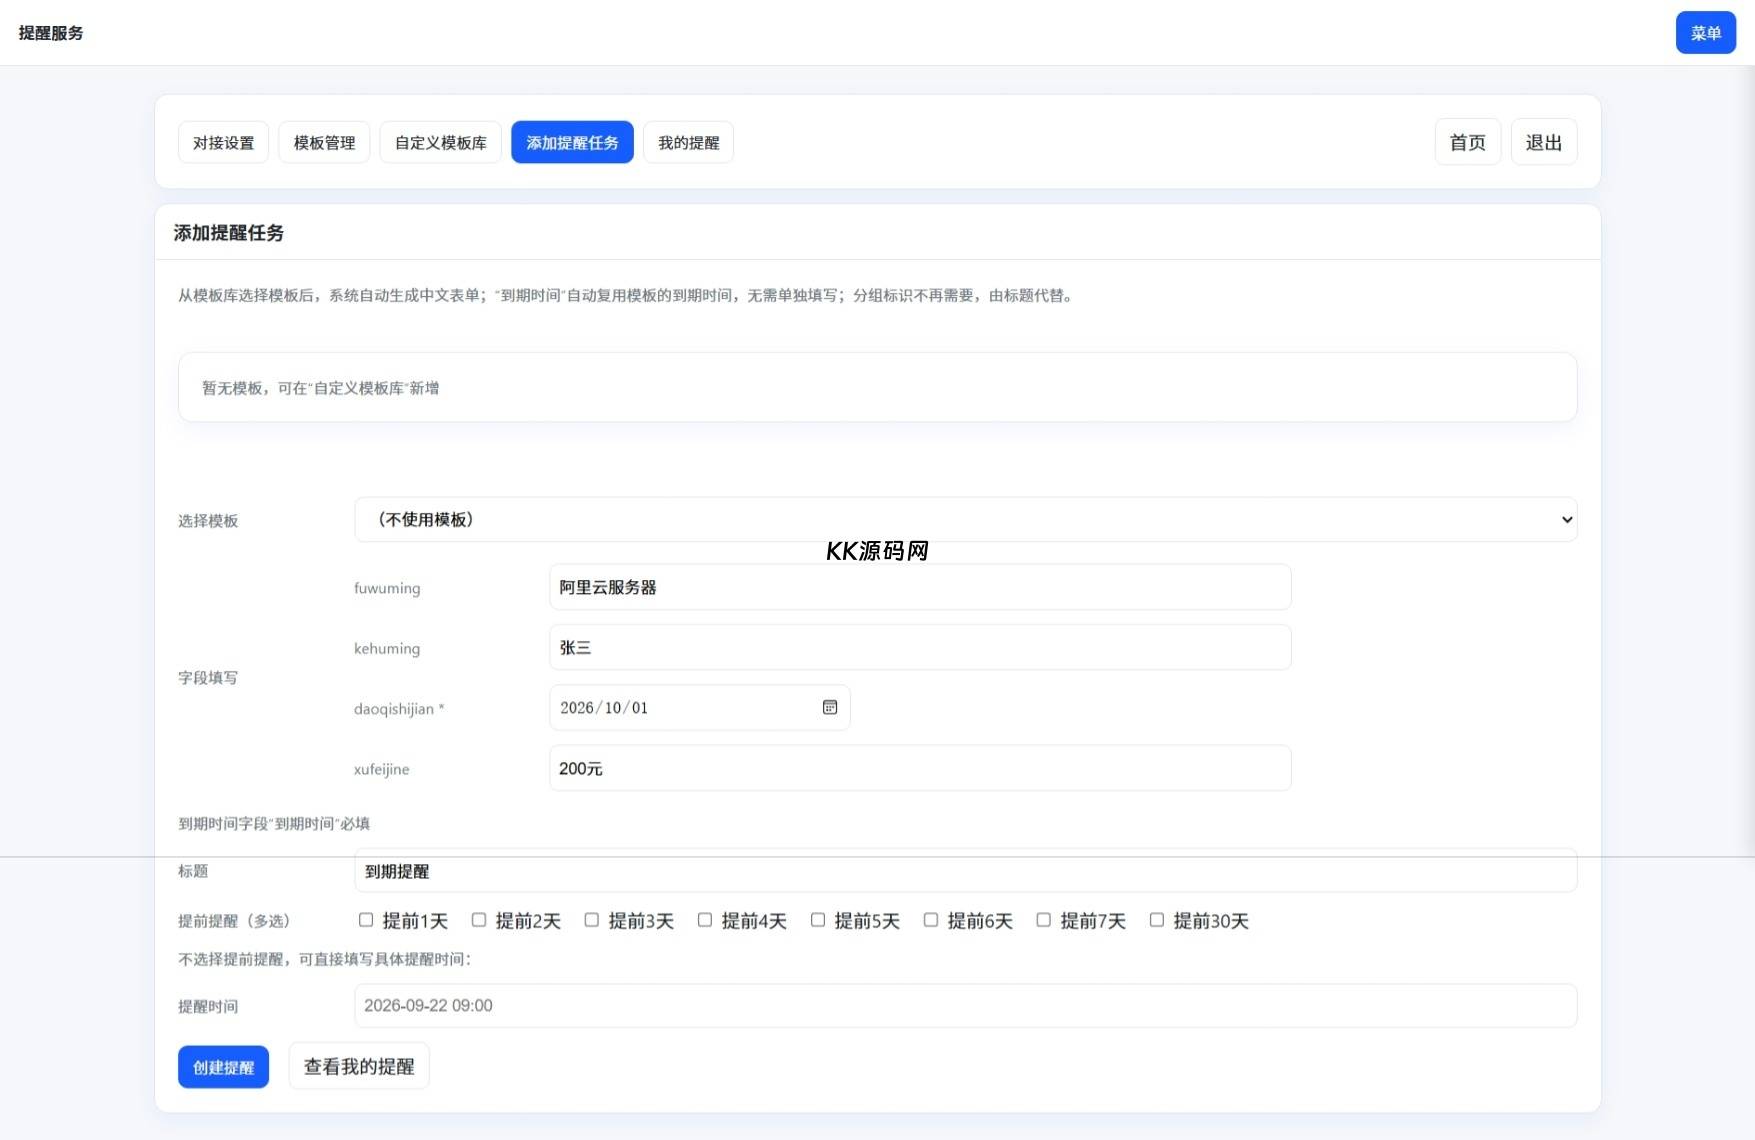Click the 查看我的提醒 button
Viewport: 1755px width, 1140px height.
[359, 1066]
